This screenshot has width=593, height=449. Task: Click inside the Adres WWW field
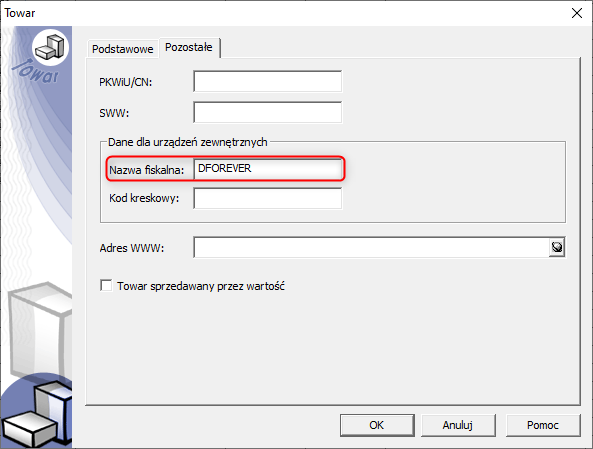click(371, 247)
